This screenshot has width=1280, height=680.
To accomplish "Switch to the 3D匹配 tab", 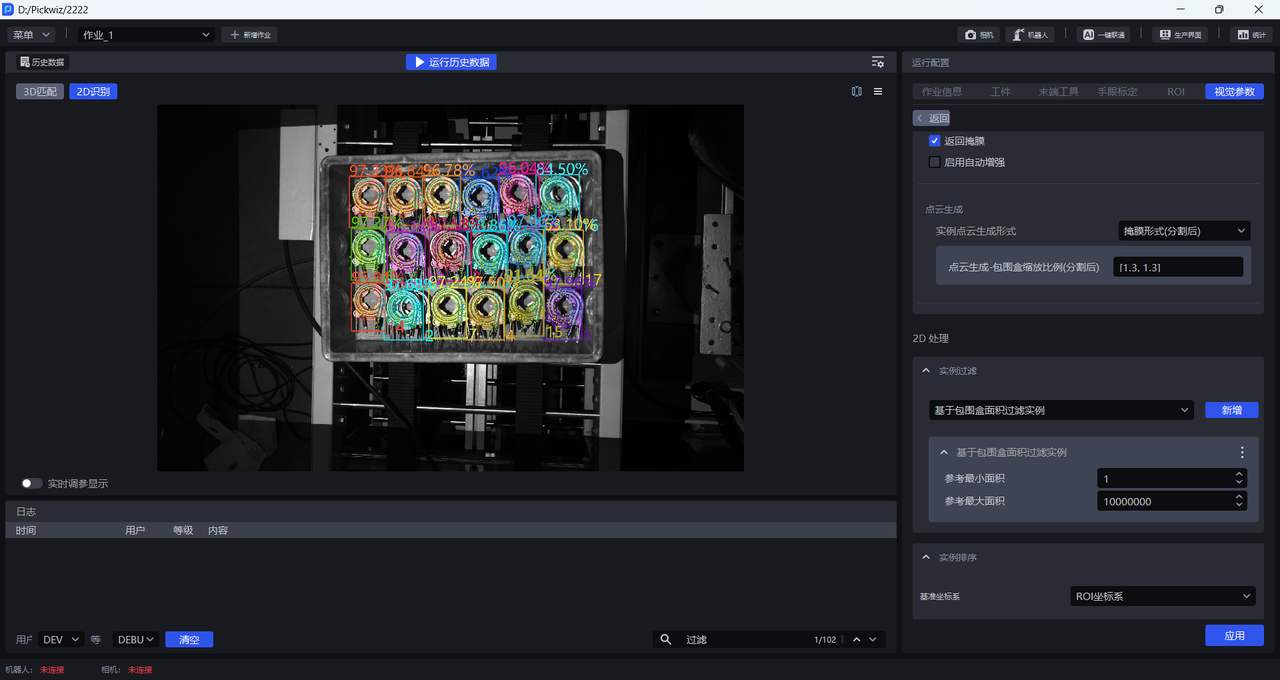I will click(x=40, y=92).
